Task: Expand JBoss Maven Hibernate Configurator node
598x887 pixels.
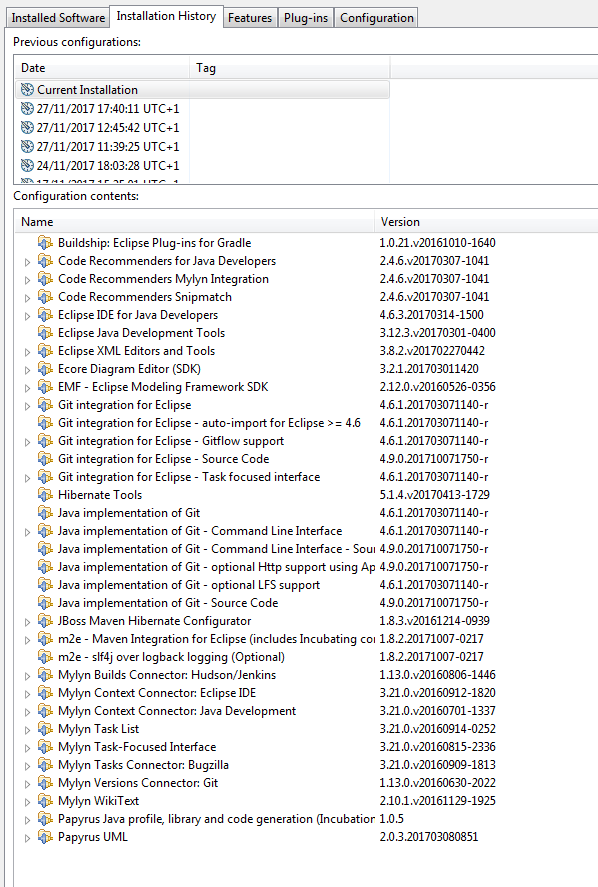Action: click(x=27, y=622)
